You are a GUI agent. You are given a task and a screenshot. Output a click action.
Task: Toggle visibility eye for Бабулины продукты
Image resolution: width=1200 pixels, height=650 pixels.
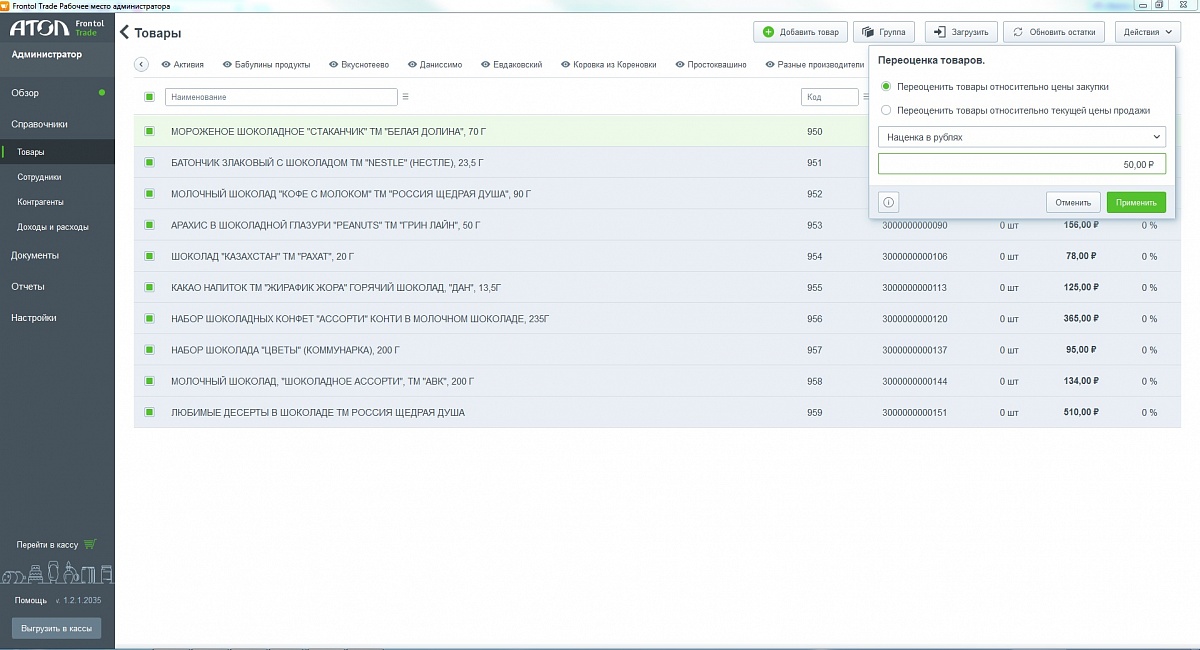tap(227, 65)
